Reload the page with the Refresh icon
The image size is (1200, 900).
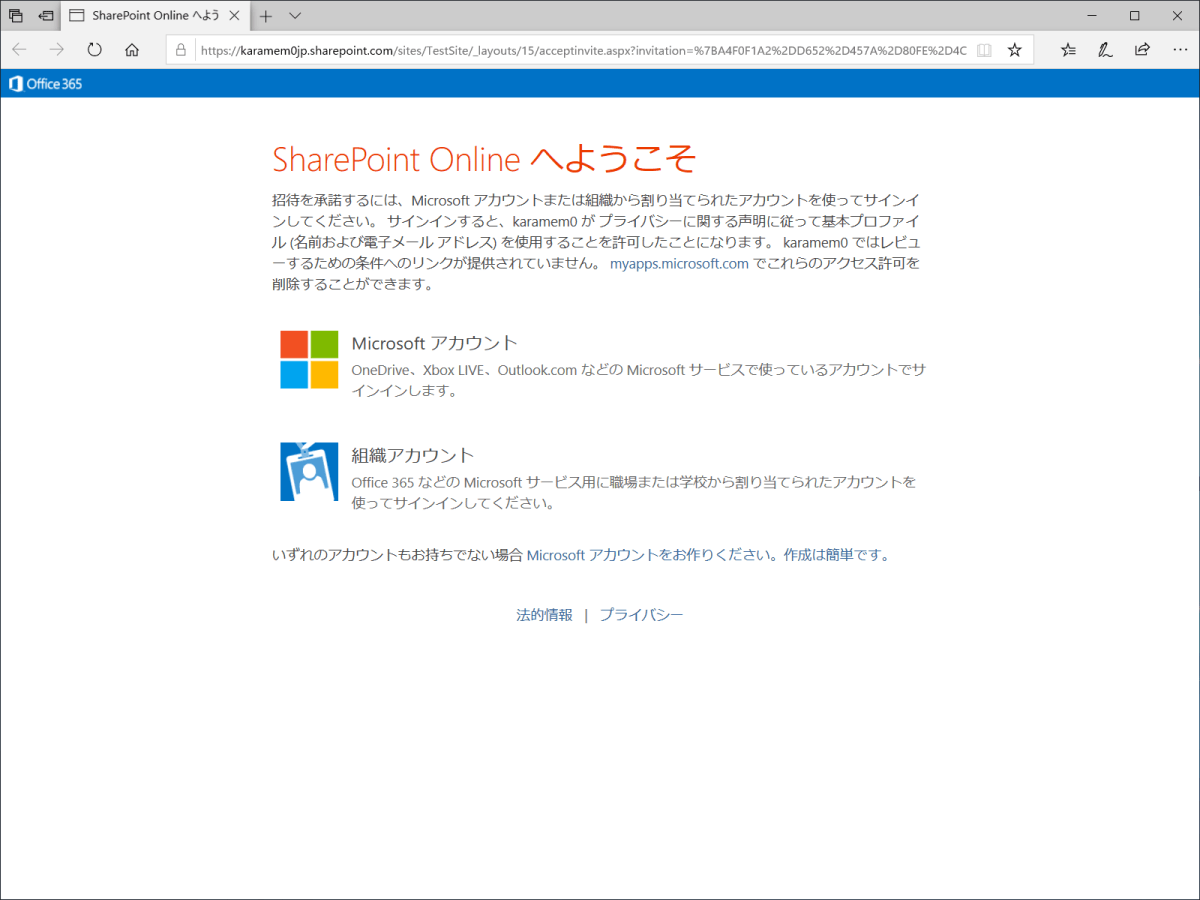click(95, 50)
